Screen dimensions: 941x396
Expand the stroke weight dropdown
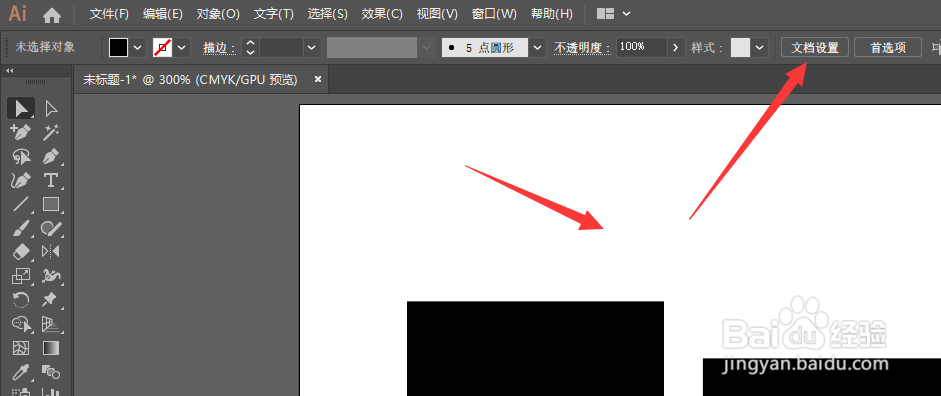(311, 47)
